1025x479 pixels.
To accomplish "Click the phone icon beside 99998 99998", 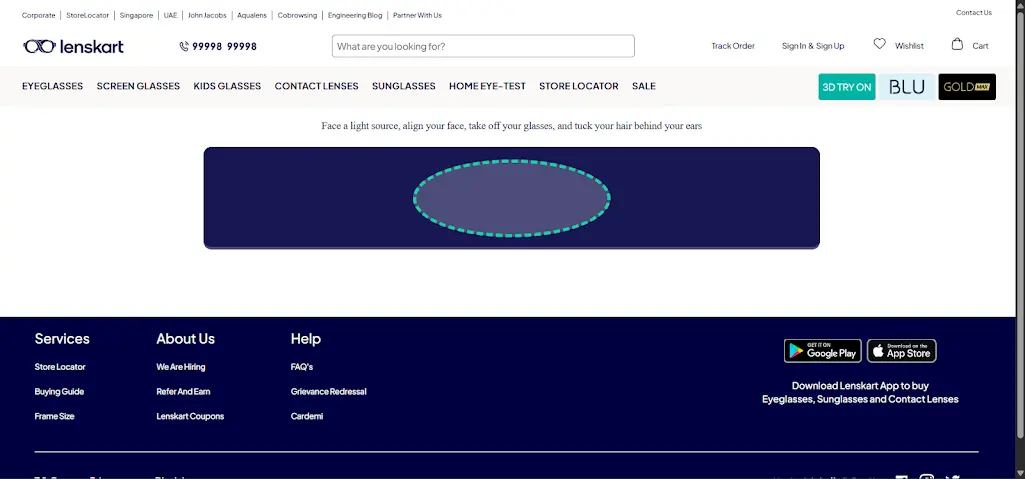I will (x=184, y=46).
